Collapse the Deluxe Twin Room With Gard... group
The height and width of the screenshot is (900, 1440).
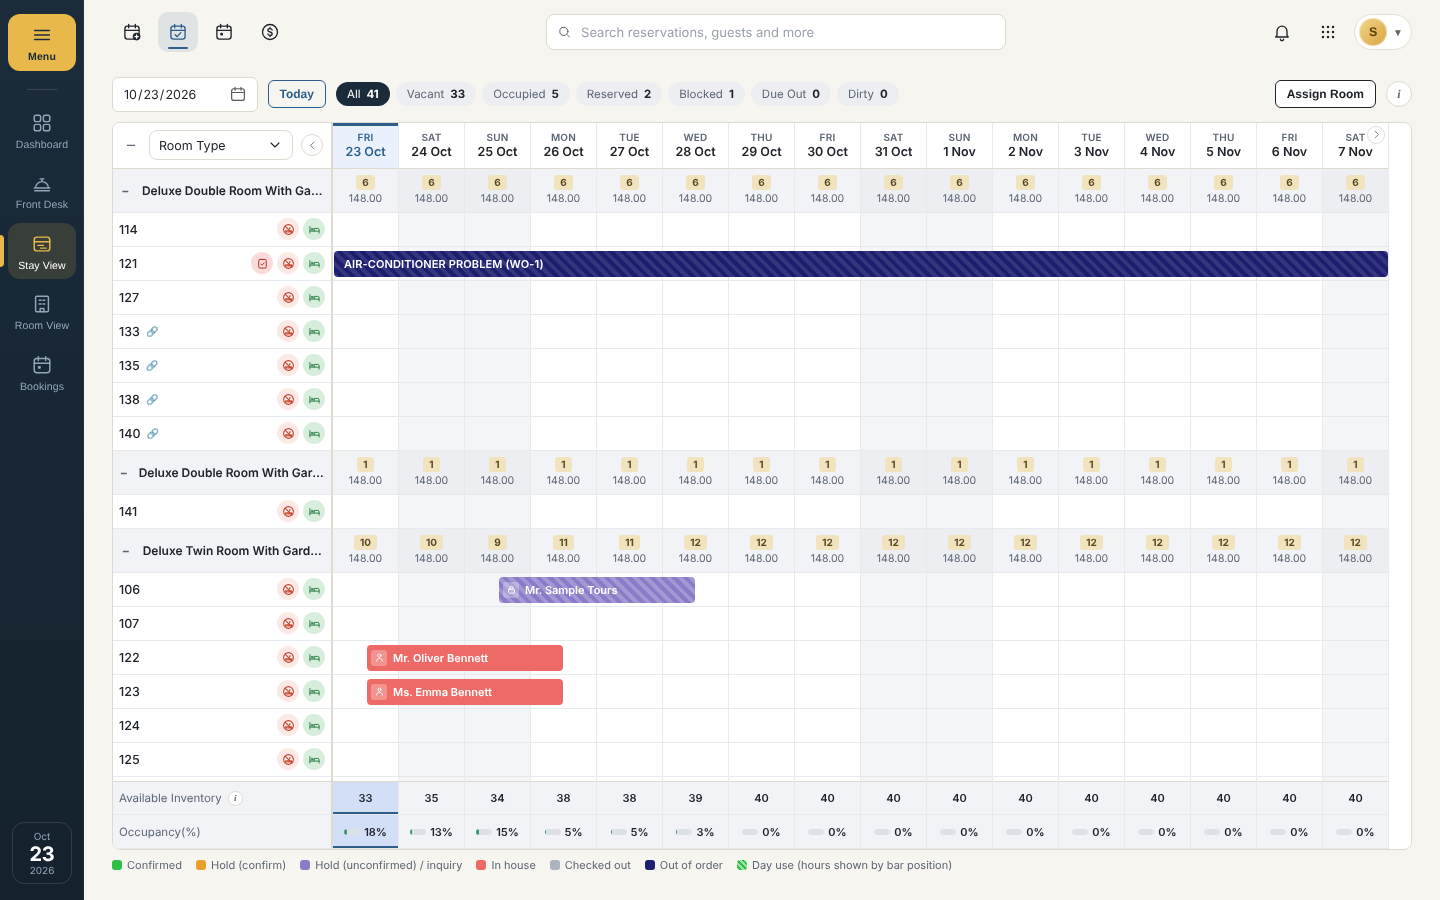click(125, 551)
